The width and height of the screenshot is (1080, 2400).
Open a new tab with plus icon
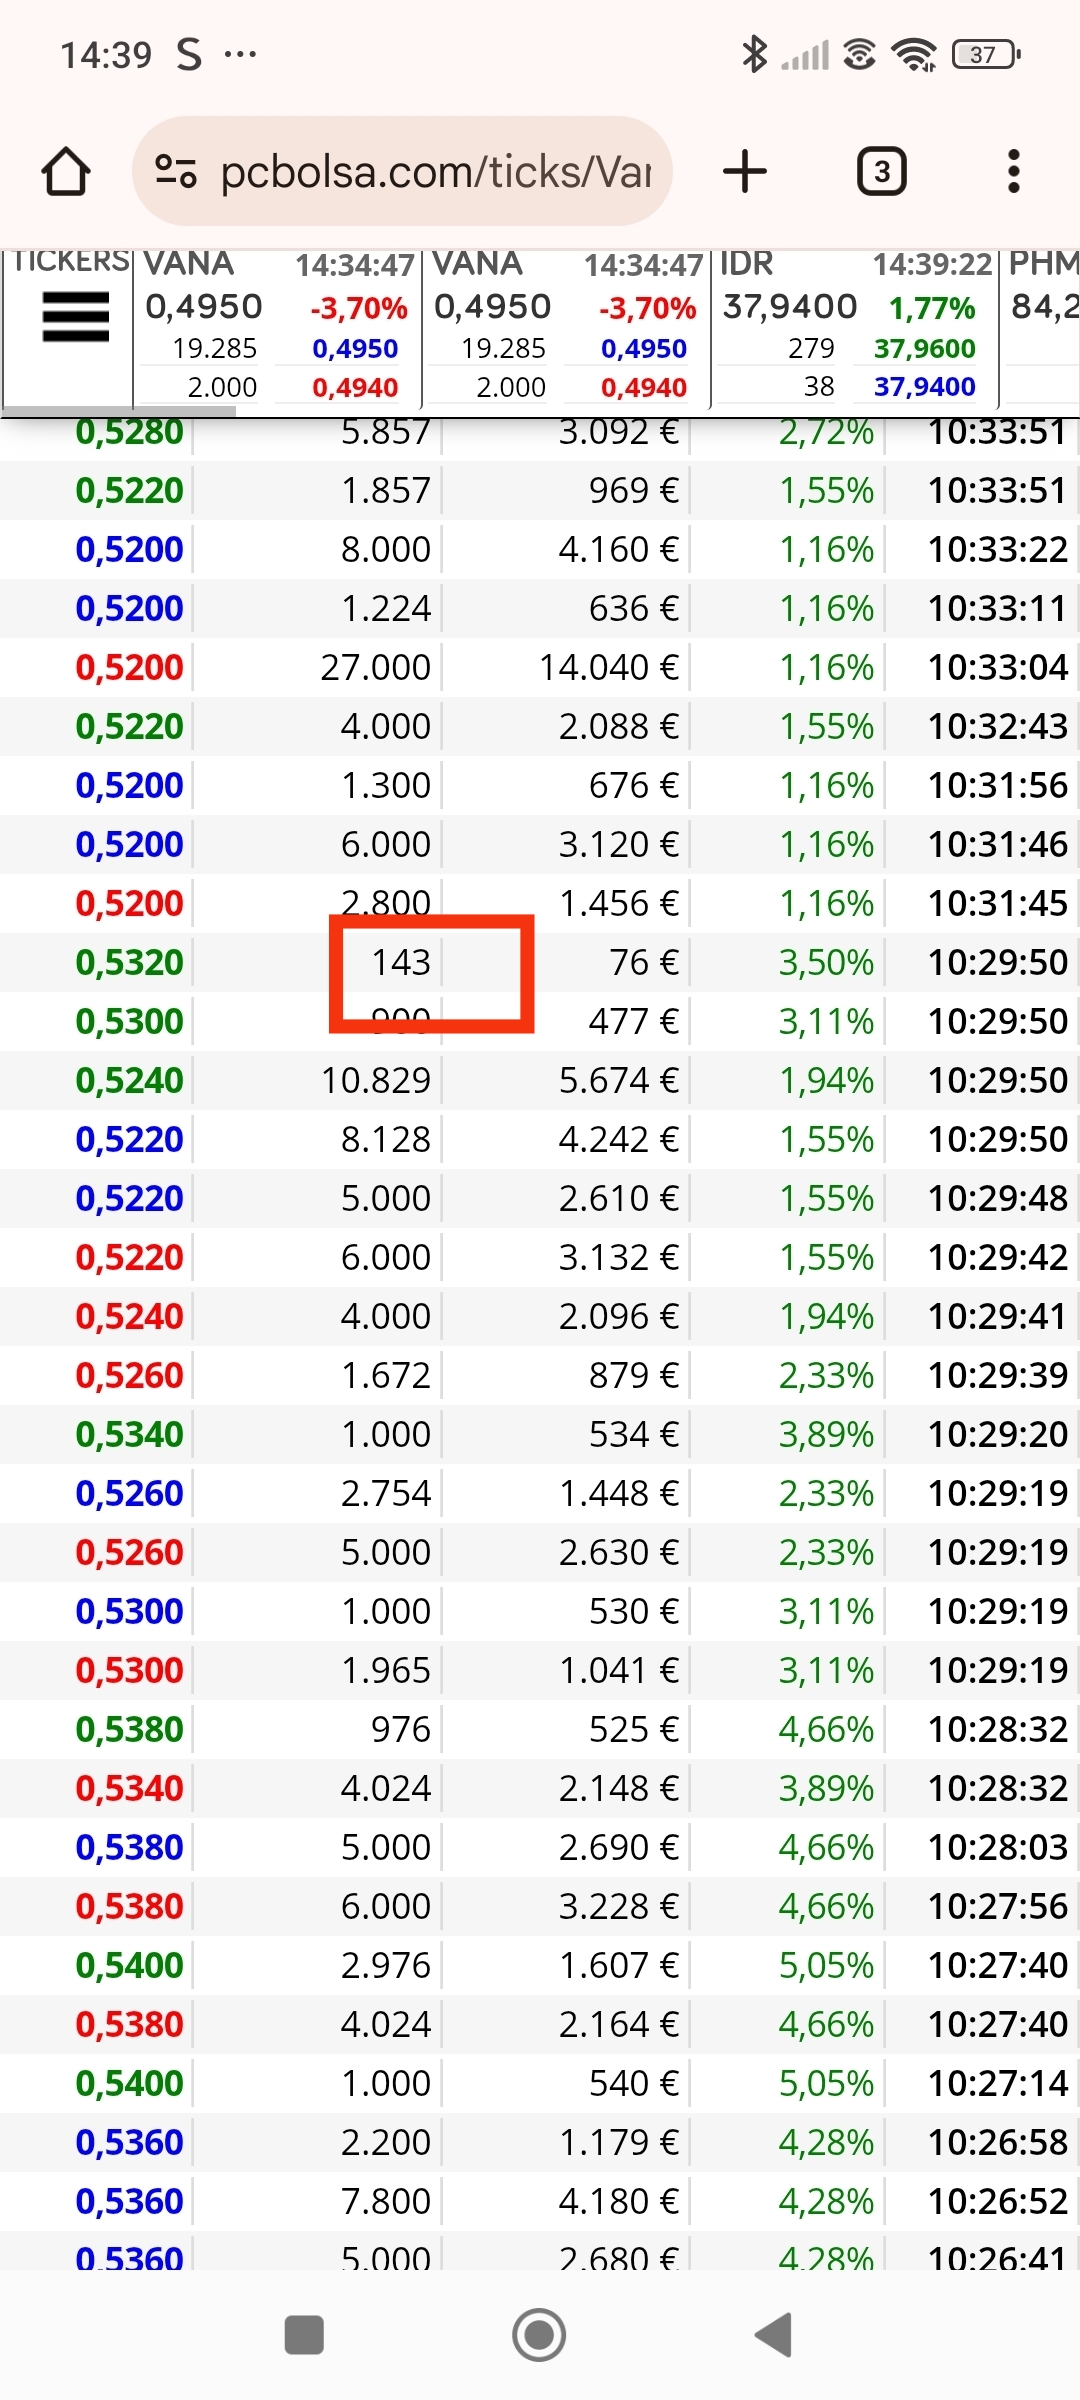coord(745,171)
